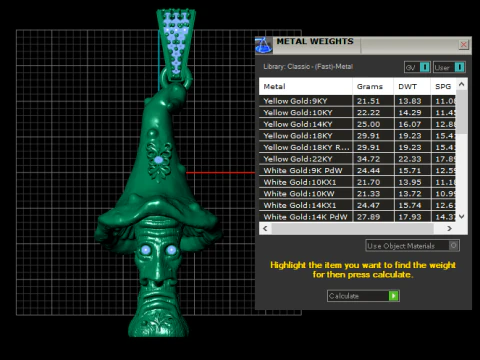The image size is (480, 360).
Task: Select the White Gold:10KX1 row
Action: [x=357, y=182]
